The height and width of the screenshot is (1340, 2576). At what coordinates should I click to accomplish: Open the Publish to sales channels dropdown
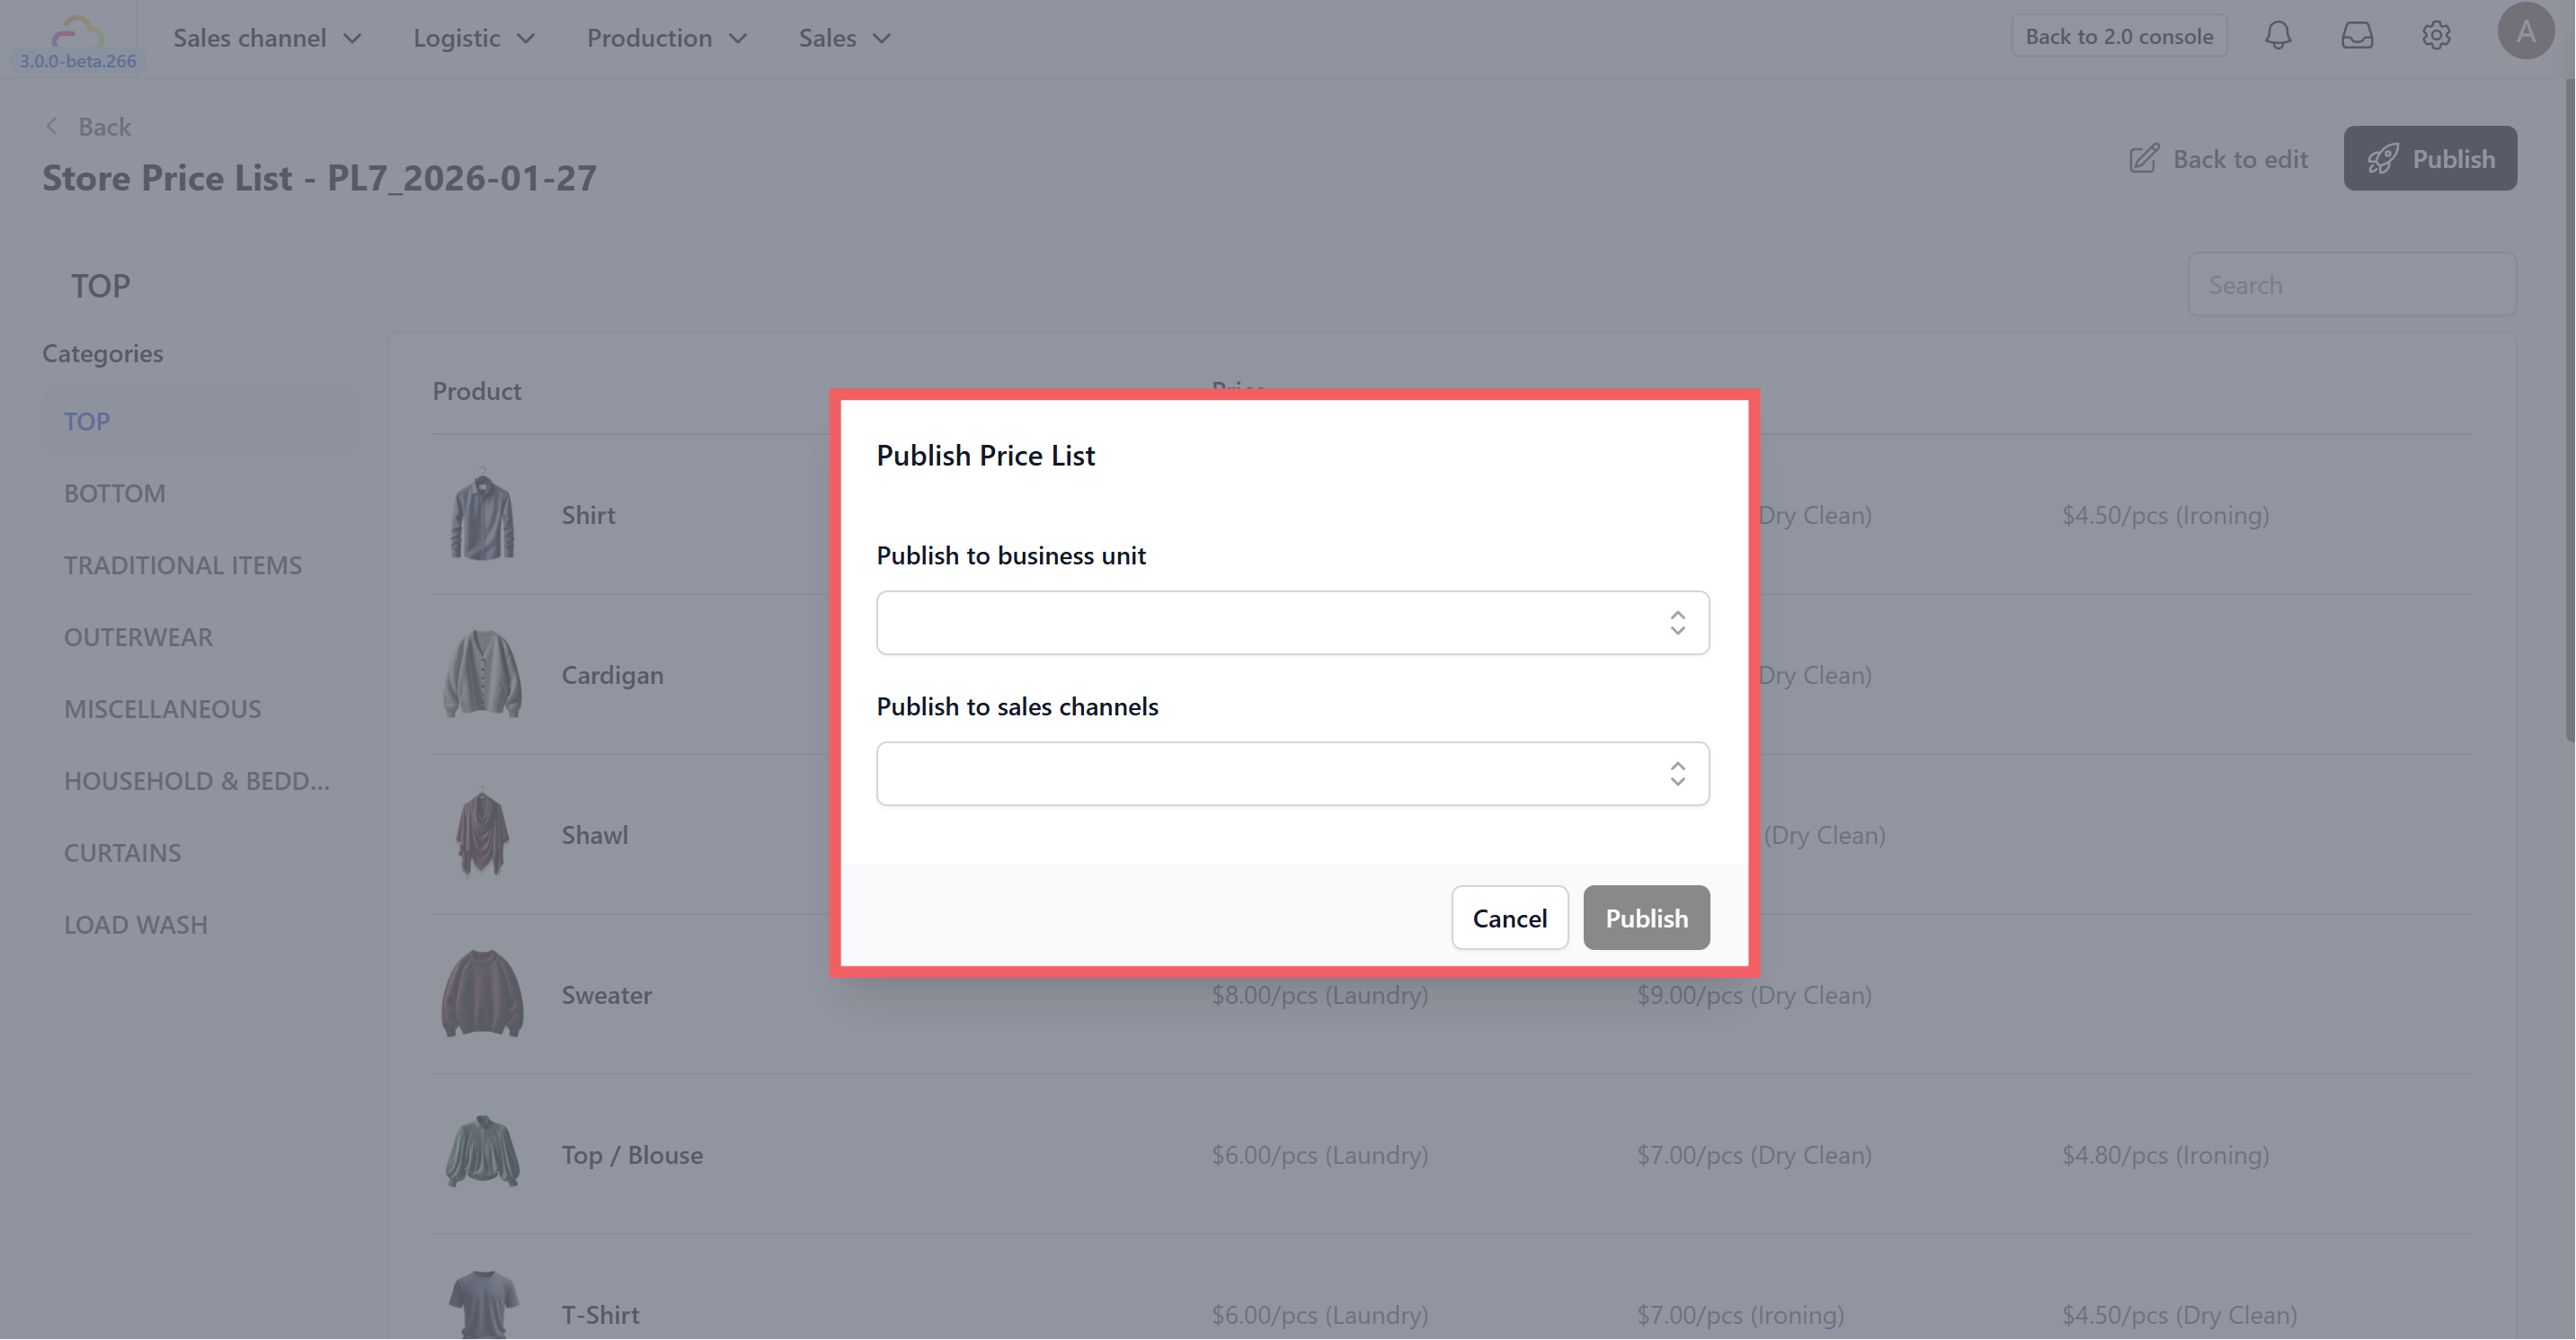1292,774
